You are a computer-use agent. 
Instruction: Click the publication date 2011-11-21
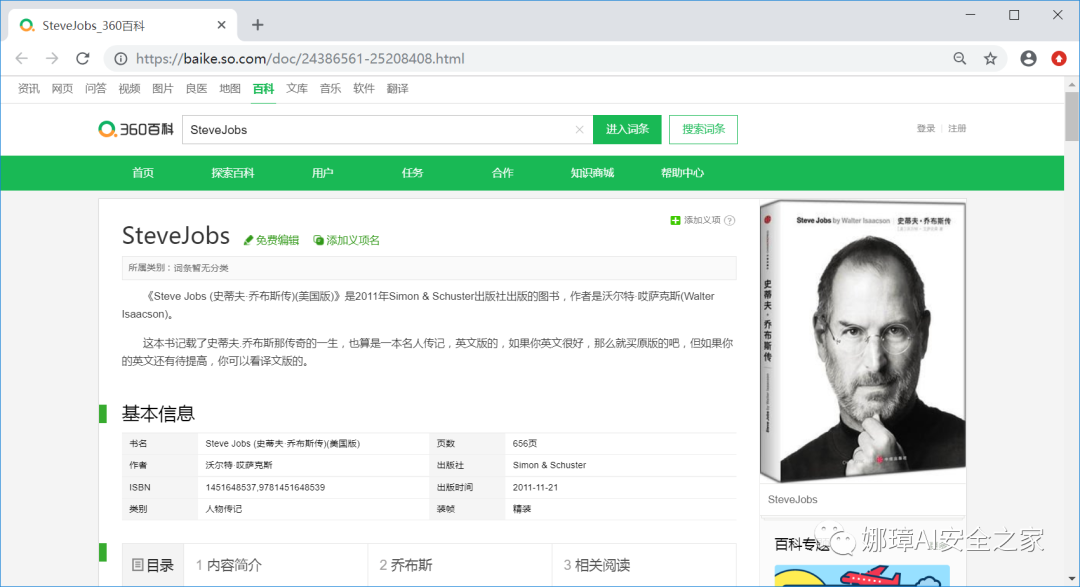(535, 487)
